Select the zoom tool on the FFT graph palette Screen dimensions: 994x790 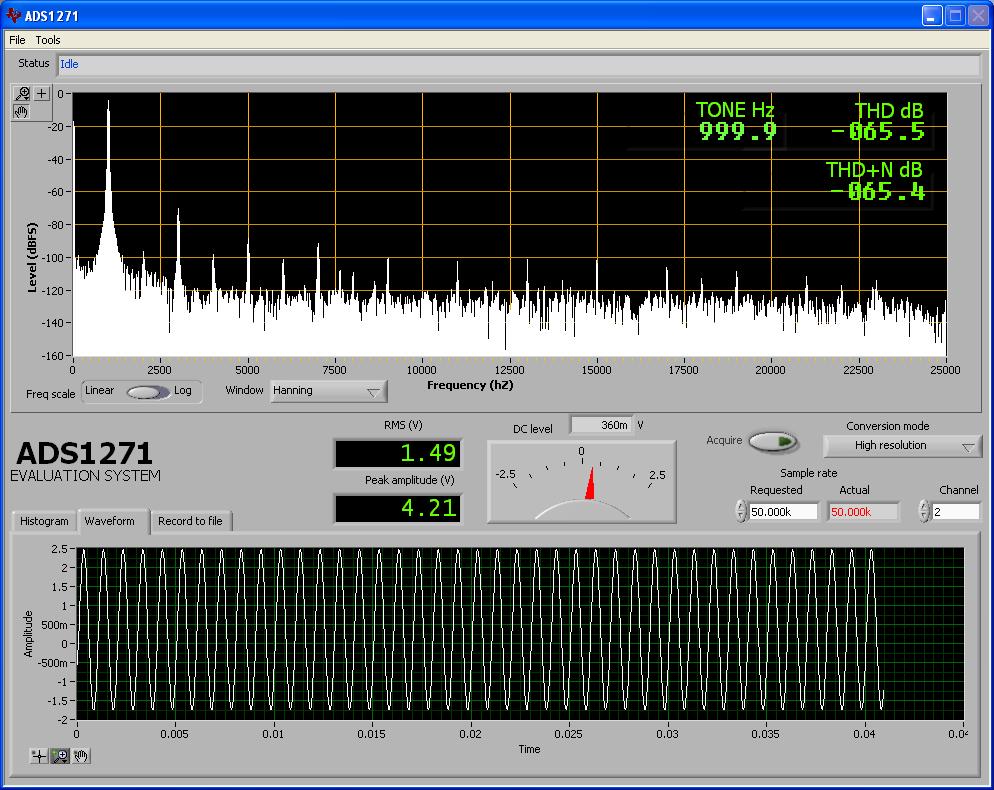pos(22,94)
